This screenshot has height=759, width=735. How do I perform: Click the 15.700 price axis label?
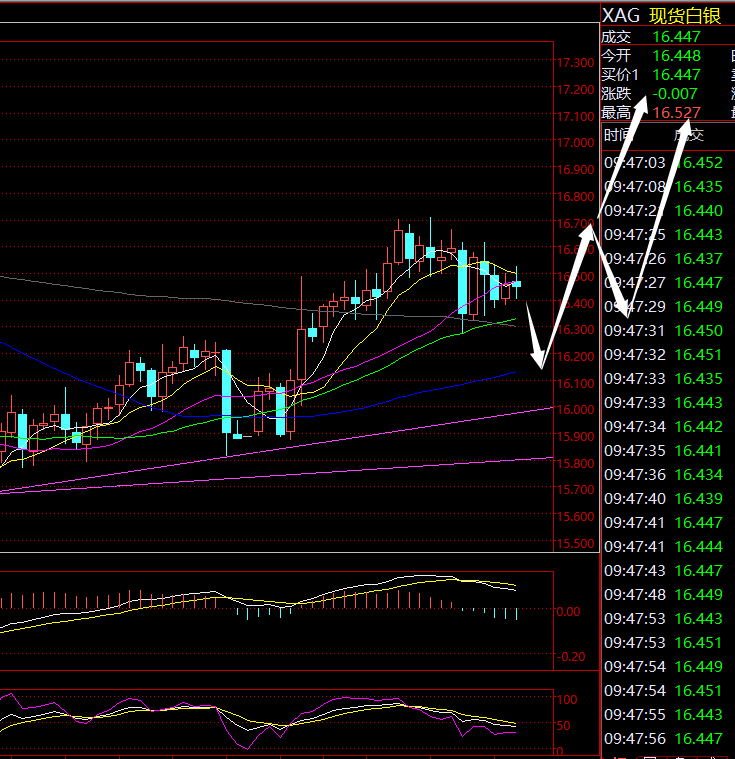coord(575,490)
